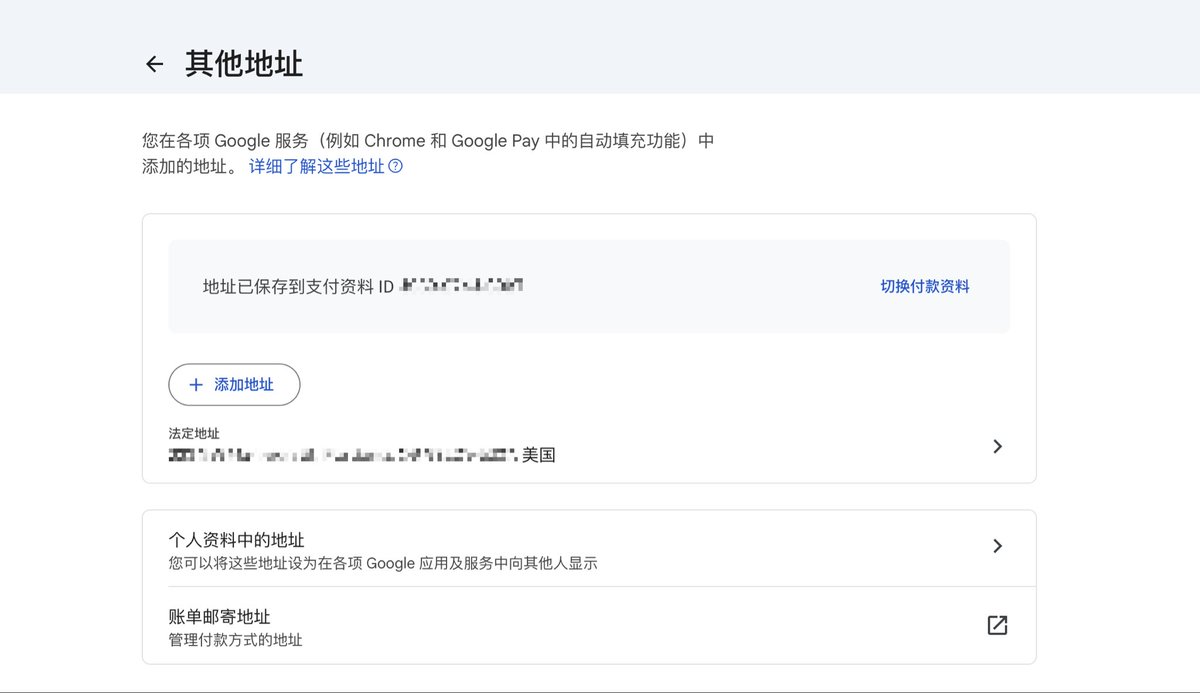Open the 详细了解这些地址 help link
The image size is (1200, 693).
tap(317, 167)
